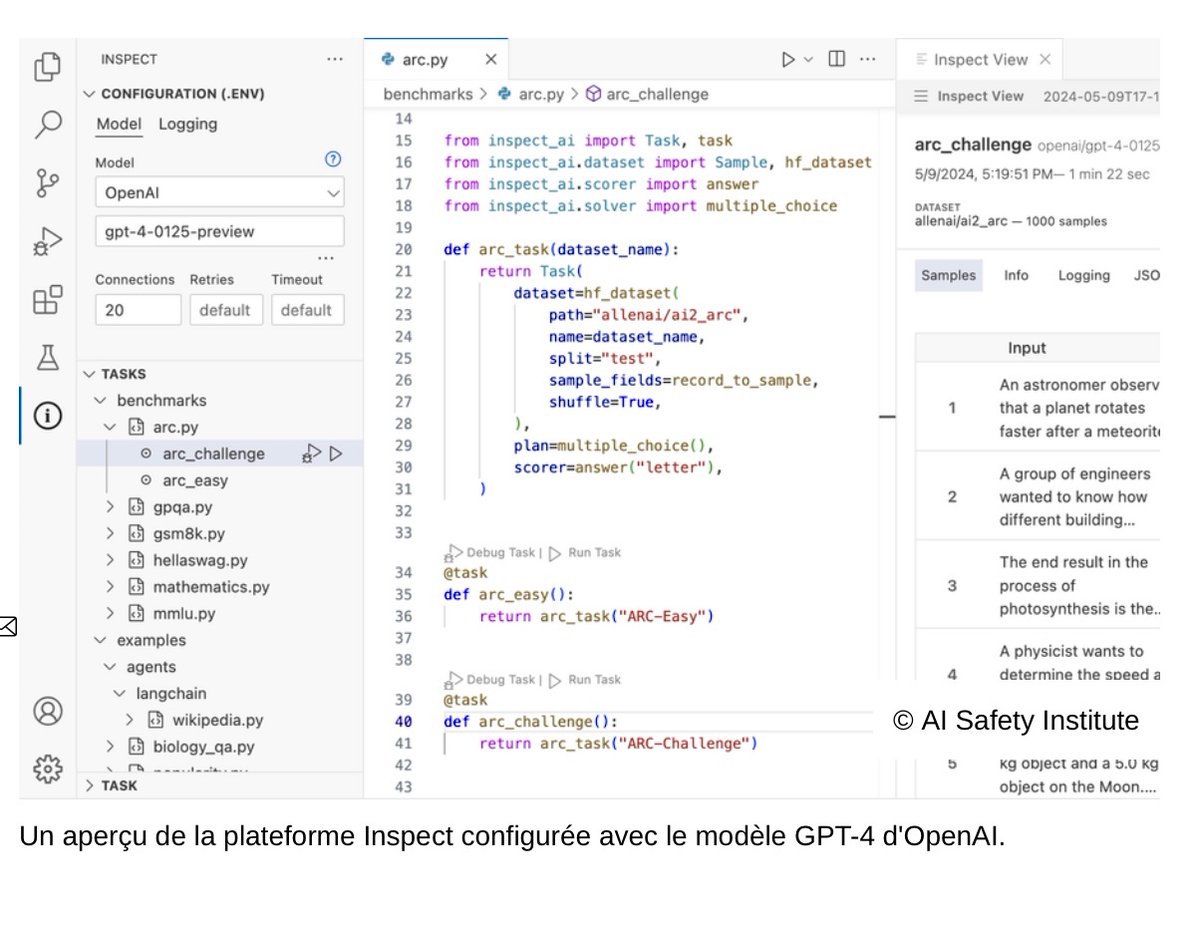This screenshot has height=926, width=1200.
Task: Open sample 3 about photosynthesis
Action: tap(1038, 586)
